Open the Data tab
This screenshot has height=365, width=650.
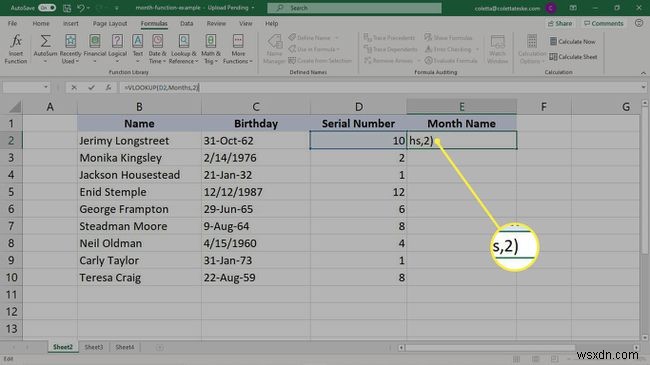(187, 24)
